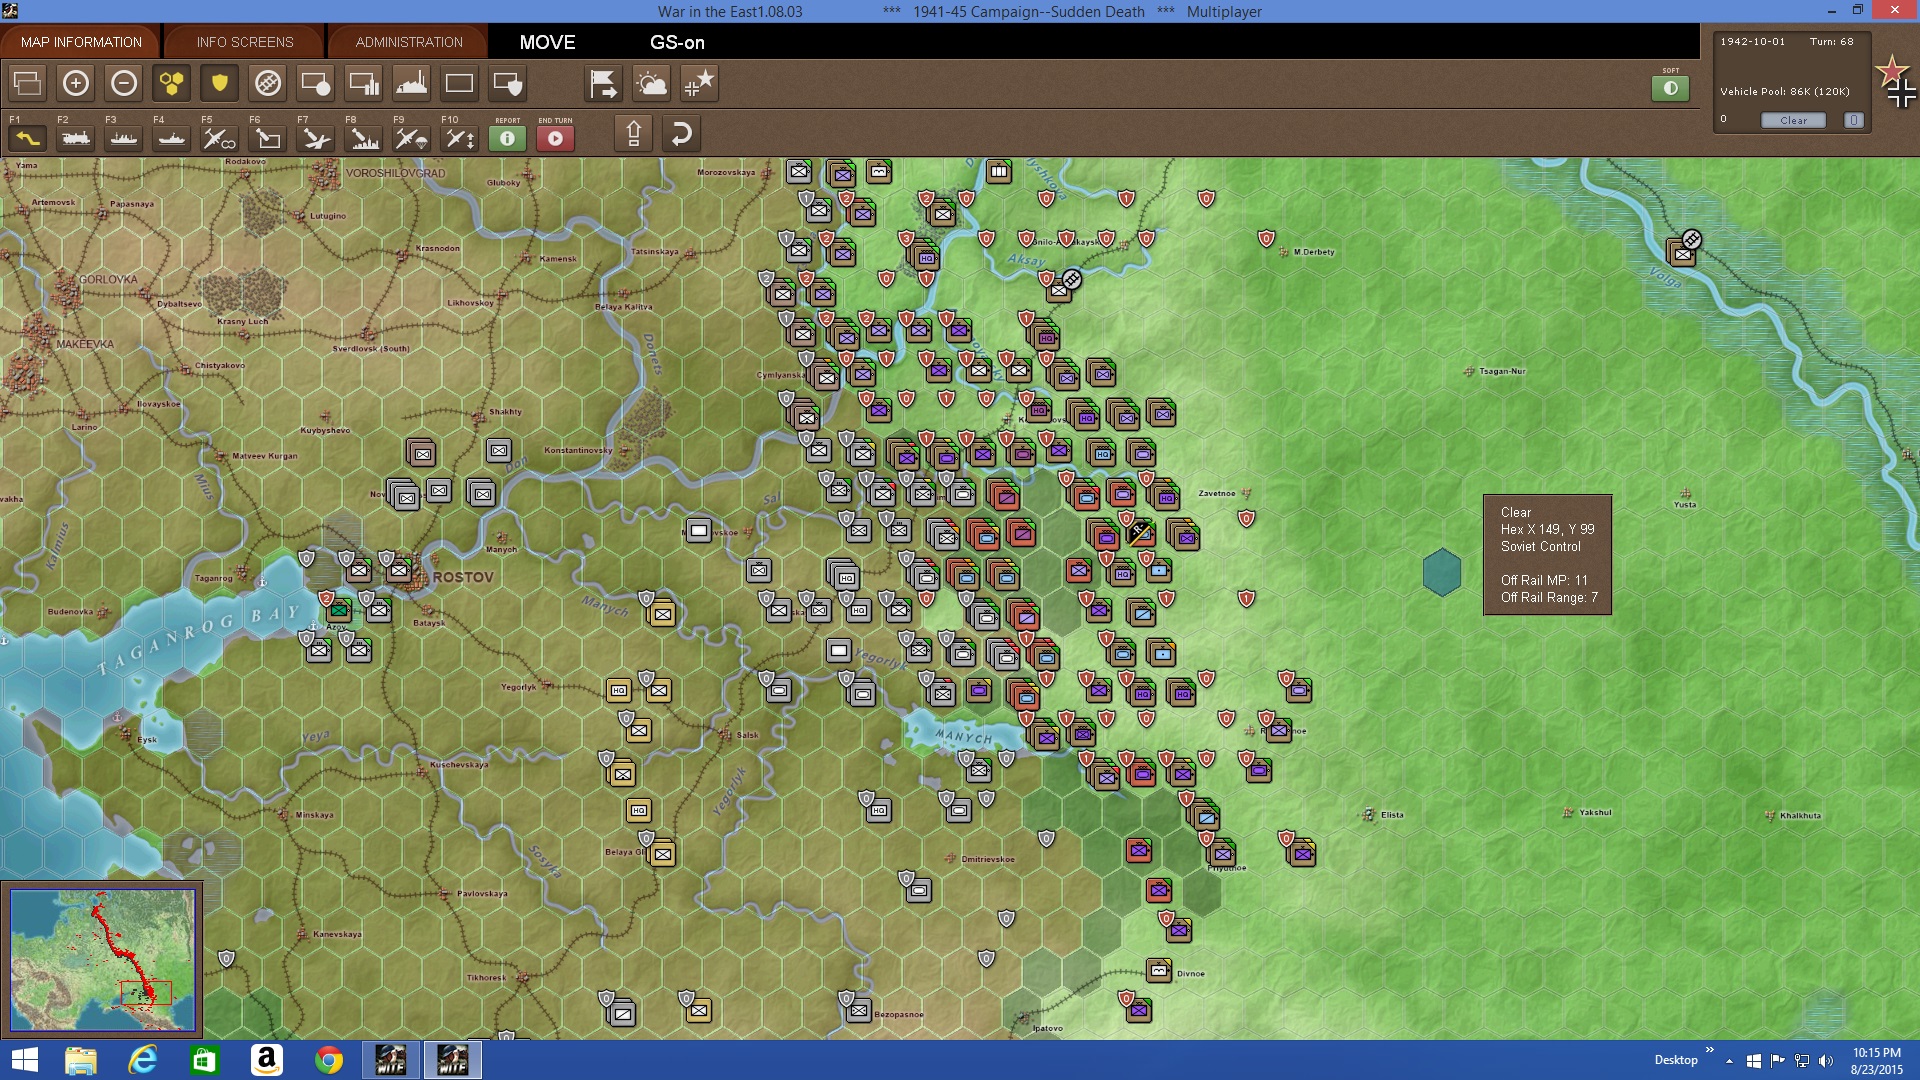The width and height of the screenshot is (1920, 1080).
Task: Click the up arrow icon
Action: (634, 133)
